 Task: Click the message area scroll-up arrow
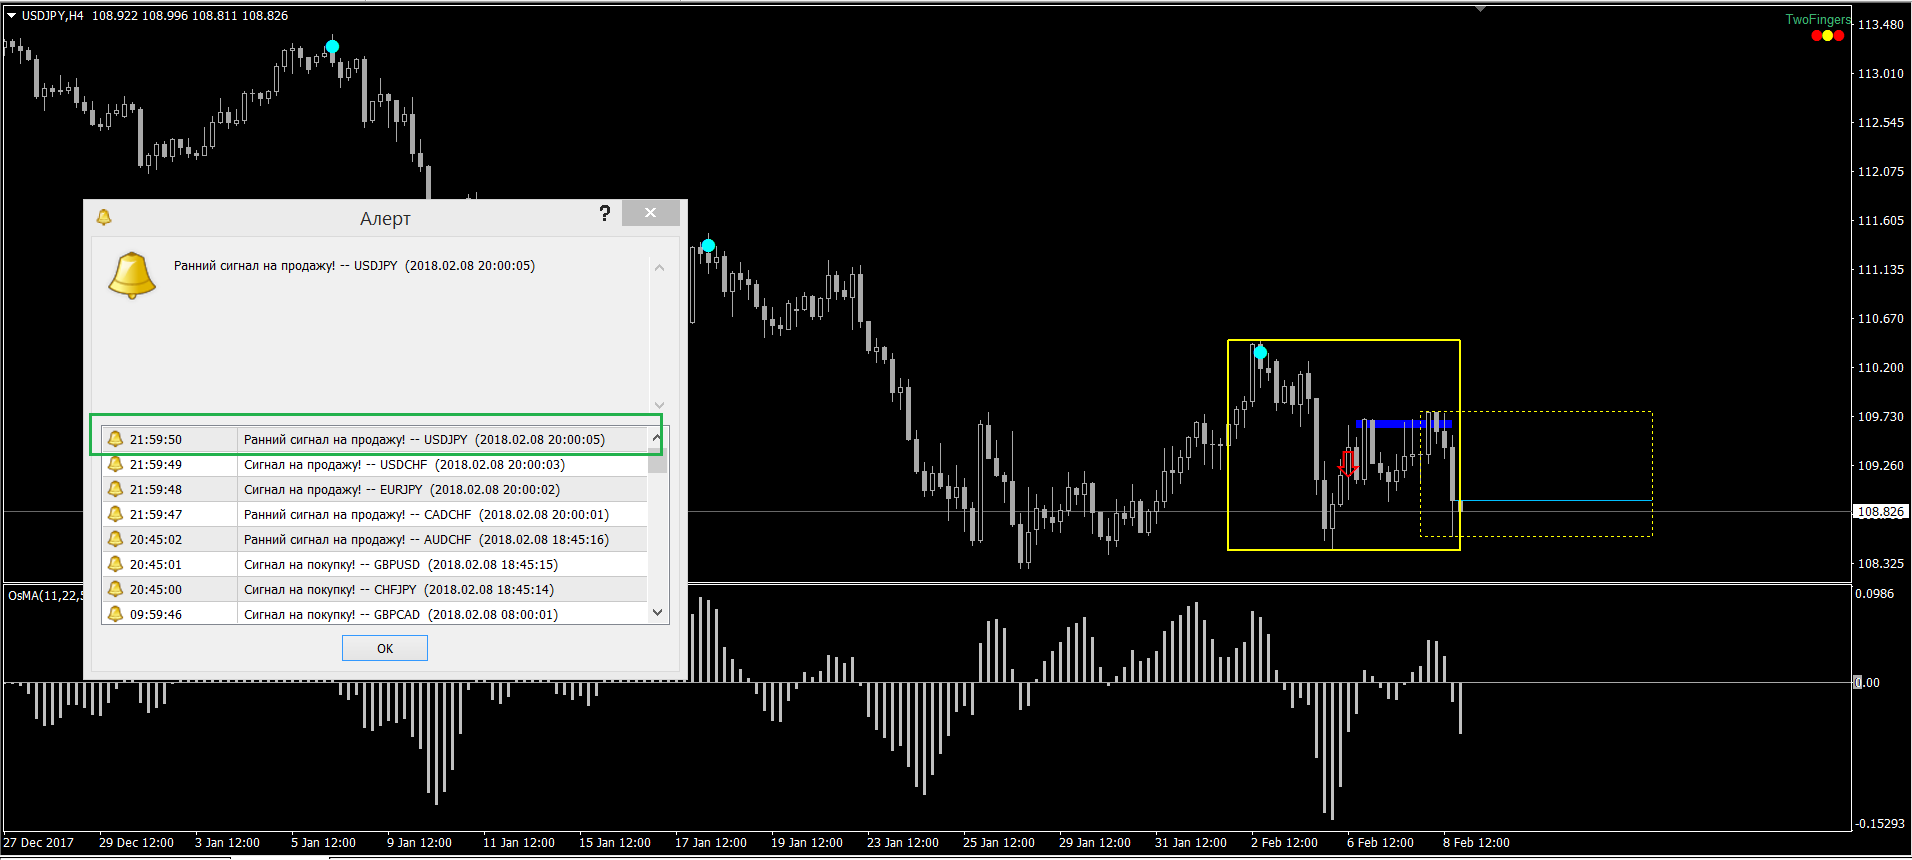[659, 268]
